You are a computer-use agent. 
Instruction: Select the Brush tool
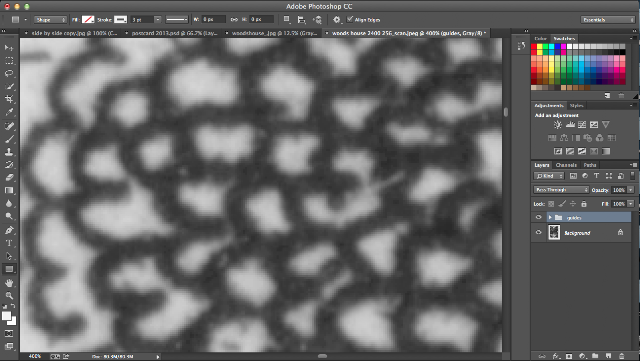point(9,139)
